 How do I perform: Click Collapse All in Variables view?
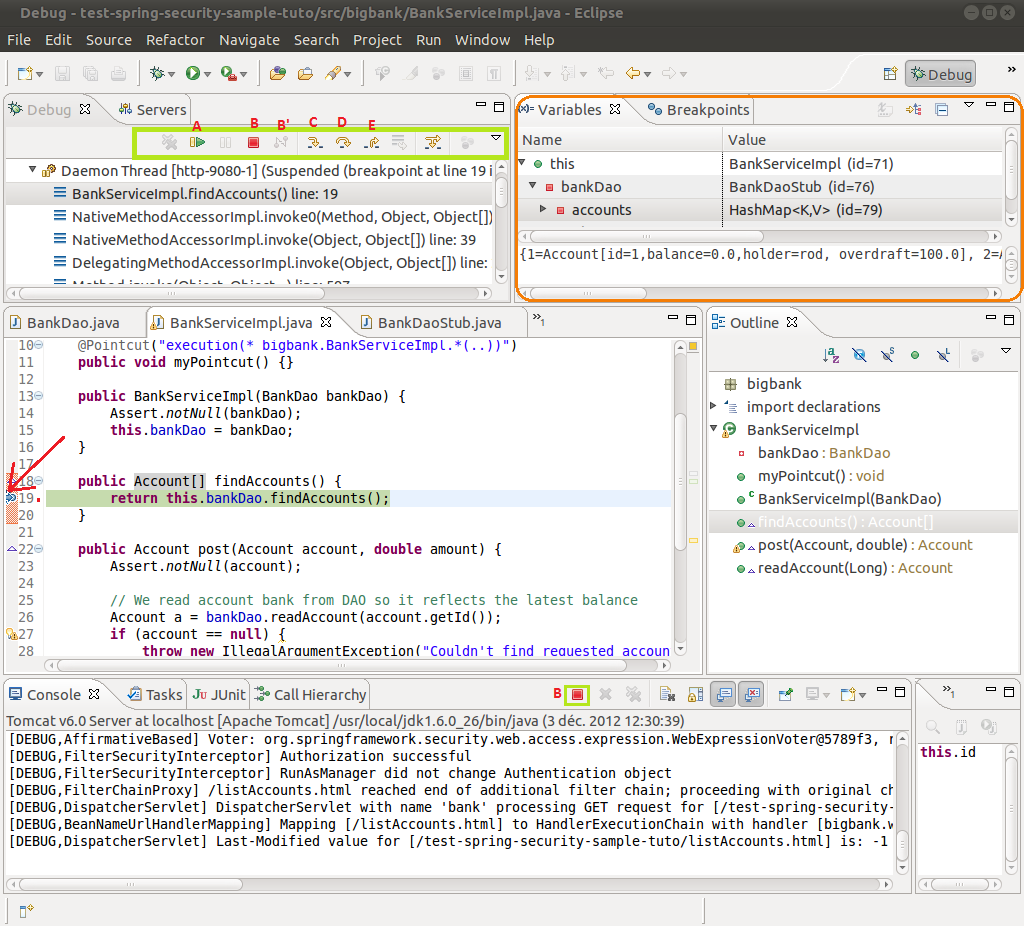click(x=942, y=110)
